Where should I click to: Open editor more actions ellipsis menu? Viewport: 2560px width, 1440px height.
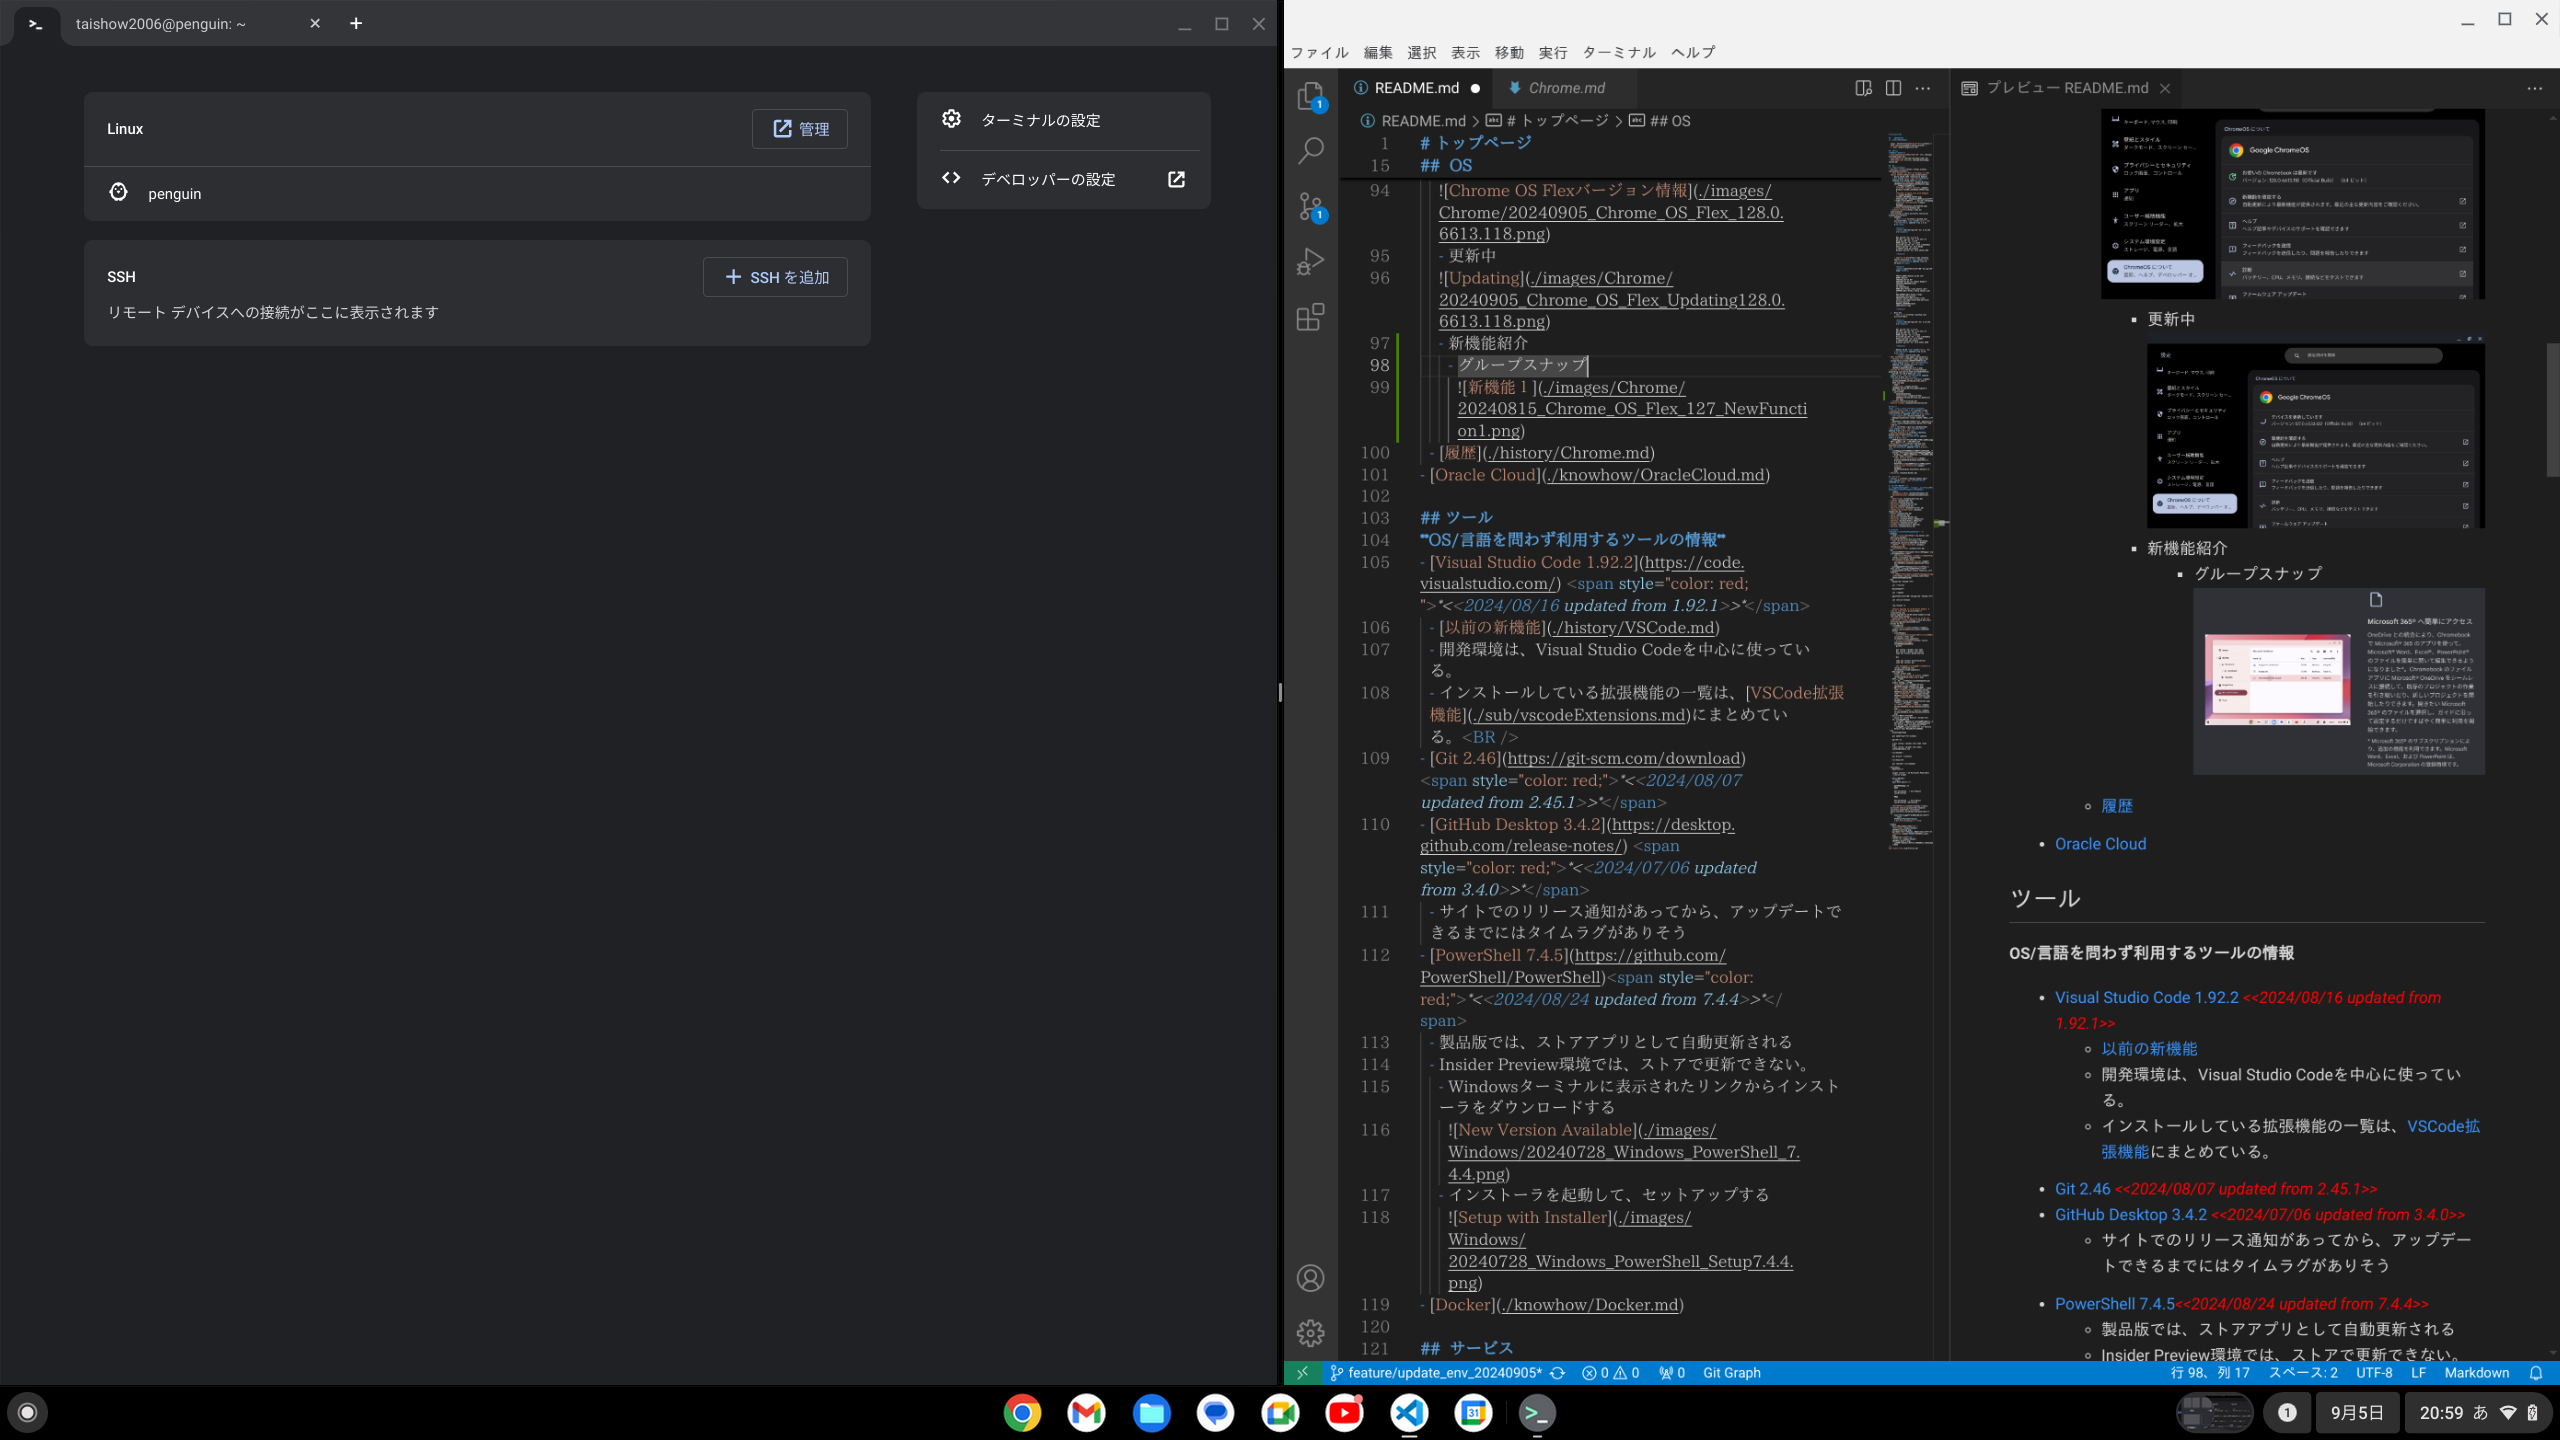point(1923,88)
